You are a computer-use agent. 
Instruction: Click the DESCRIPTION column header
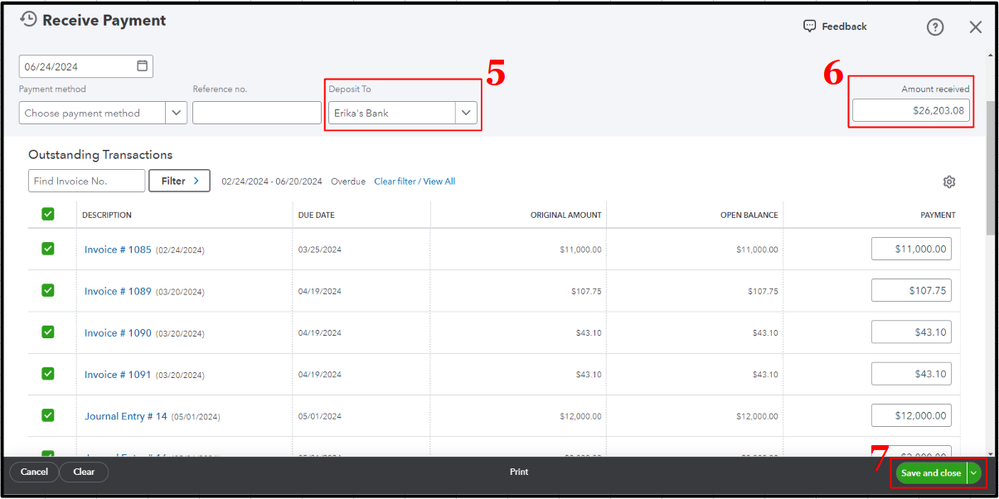coord(107,215)
